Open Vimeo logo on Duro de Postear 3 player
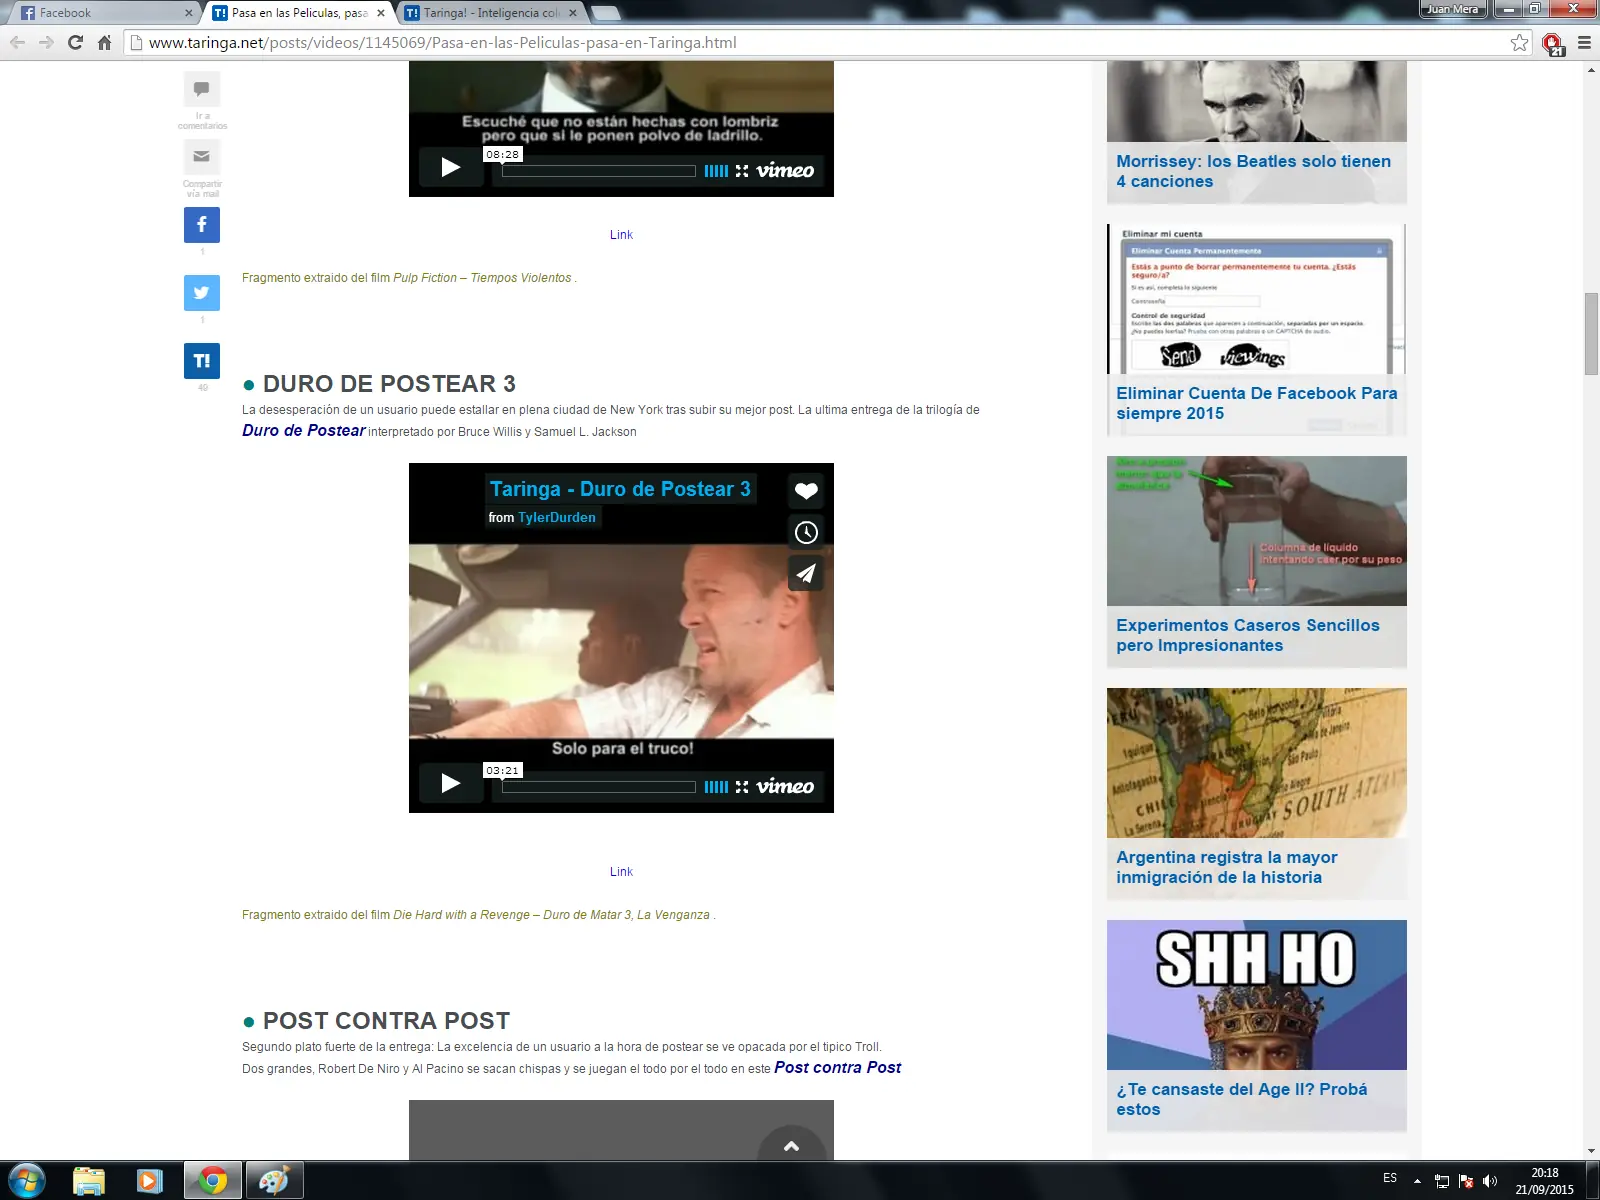 point(785,786)
